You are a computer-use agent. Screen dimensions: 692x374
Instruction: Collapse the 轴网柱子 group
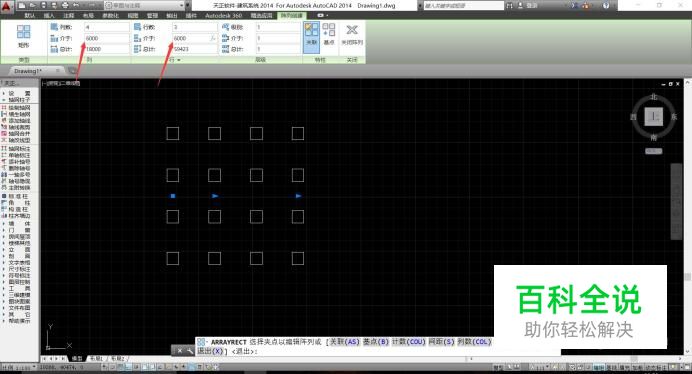pos(16,100)
